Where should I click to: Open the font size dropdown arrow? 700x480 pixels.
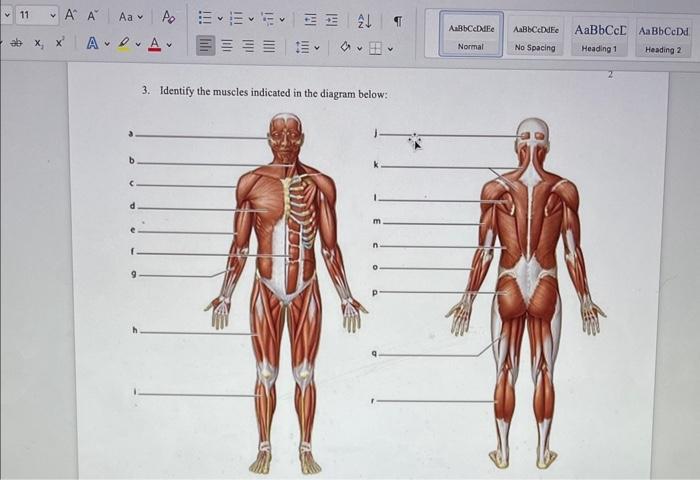click(53, 16)
